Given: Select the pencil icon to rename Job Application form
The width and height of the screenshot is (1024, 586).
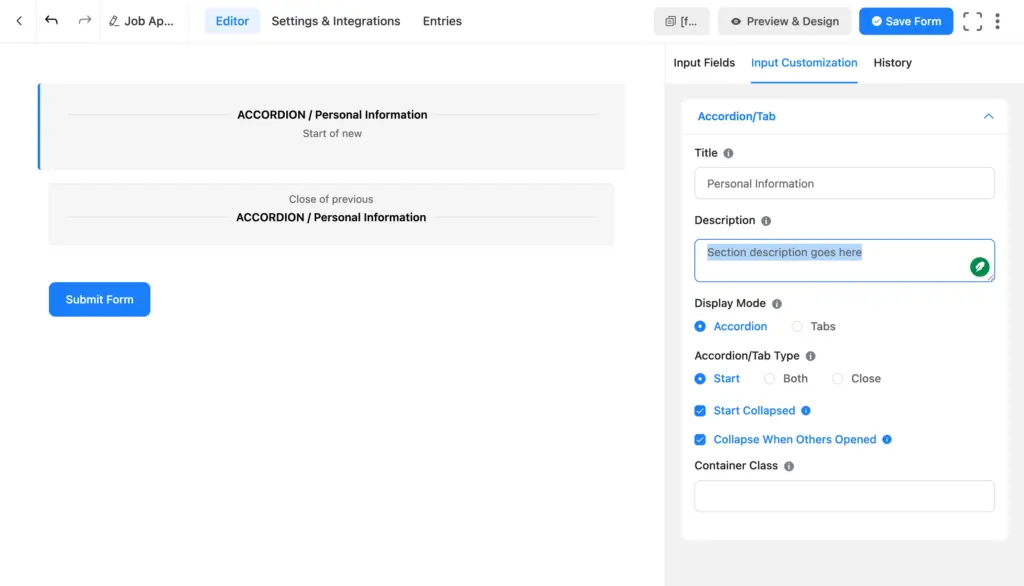Looking at the screenshot, I should click(115, 20).
